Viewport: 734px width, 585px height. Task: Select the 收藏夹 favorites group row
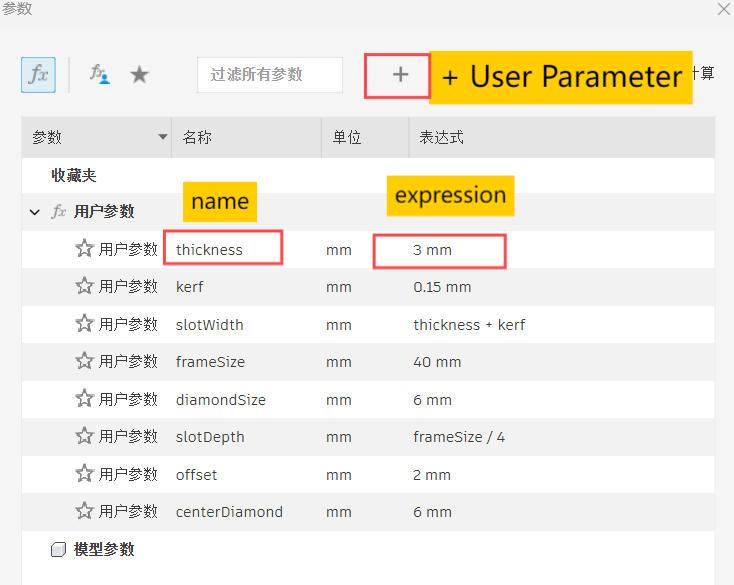(x=368, y=176)
